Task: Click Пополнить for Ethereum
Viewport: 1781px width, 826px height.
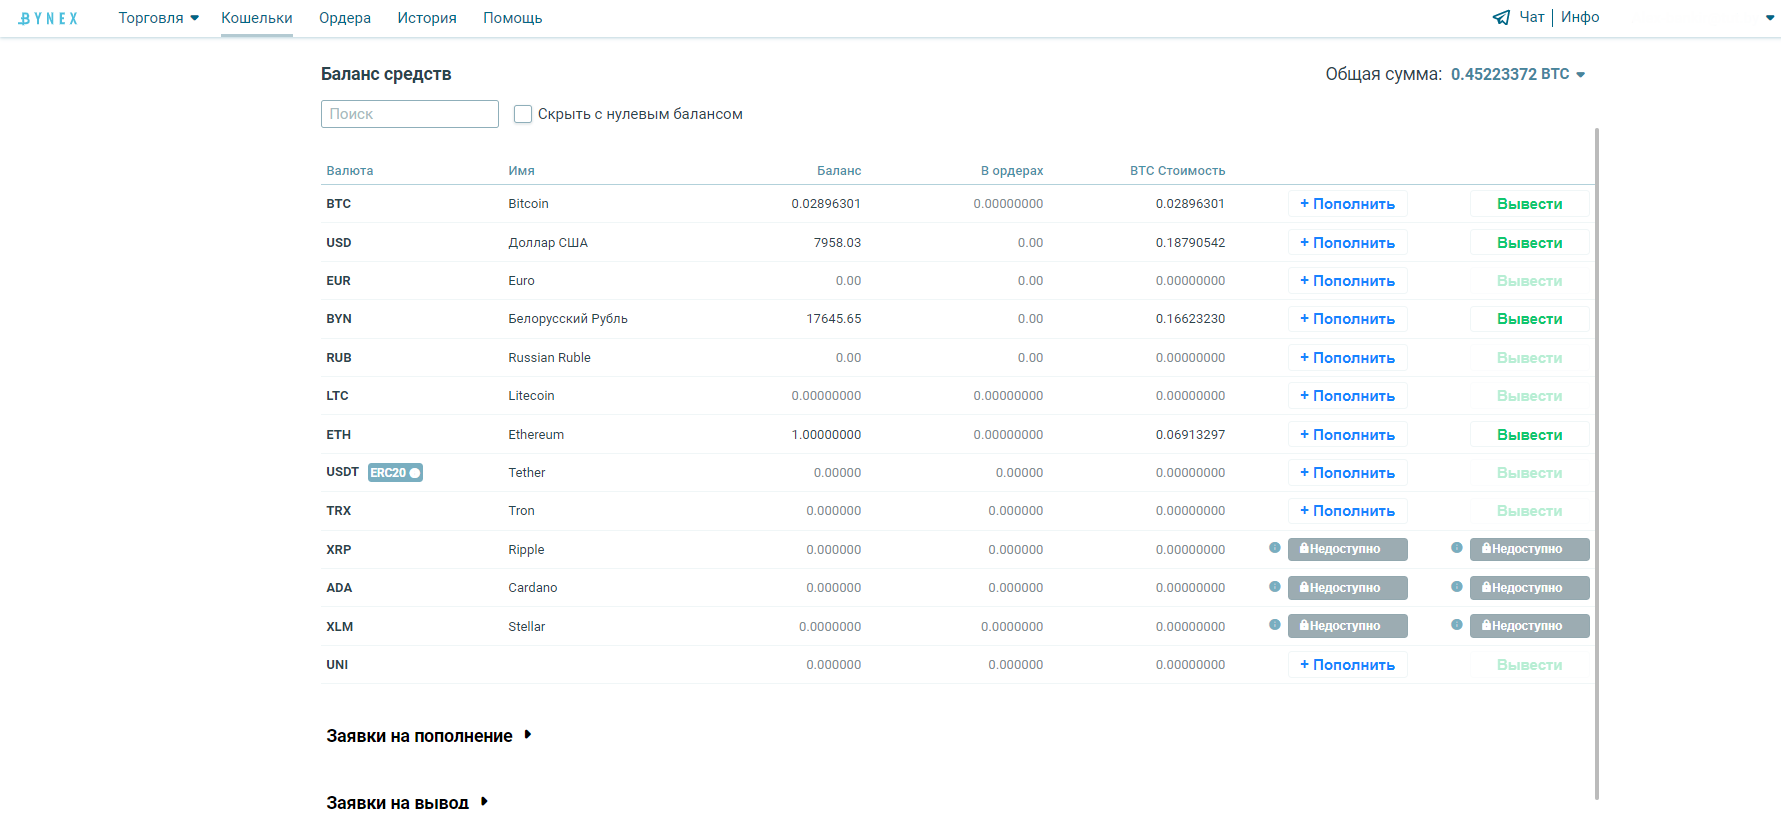Action: 1347,435
